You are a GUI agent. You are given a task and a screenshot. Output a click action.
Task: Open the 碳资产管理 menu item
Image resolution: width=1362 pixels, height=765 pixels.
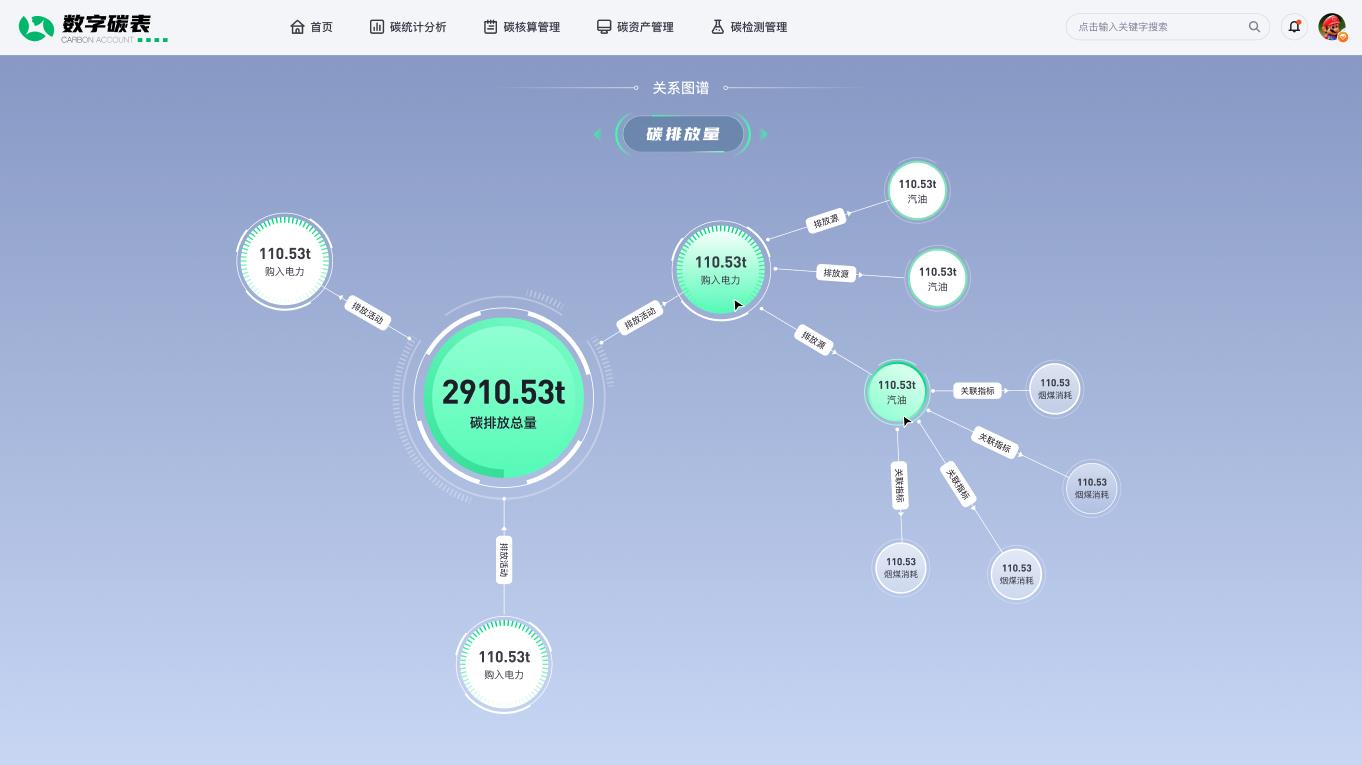(x=635, y=27)
